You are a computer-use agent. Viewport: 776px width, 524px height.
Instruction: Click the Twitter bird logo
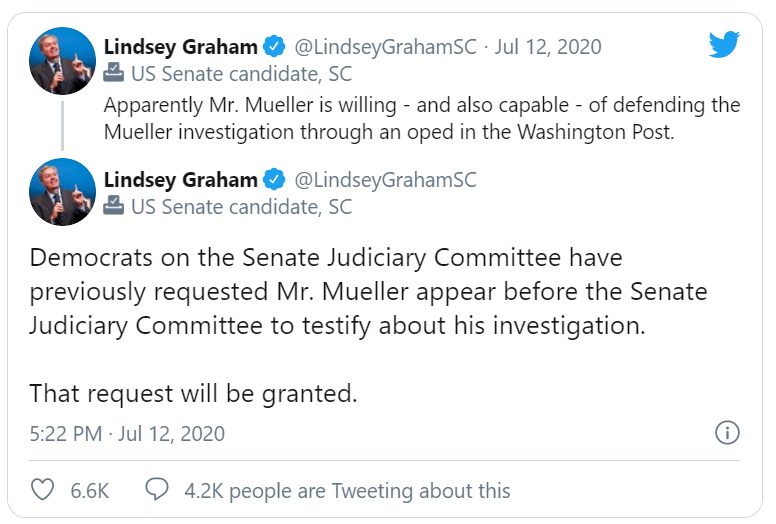click(724, 45)
